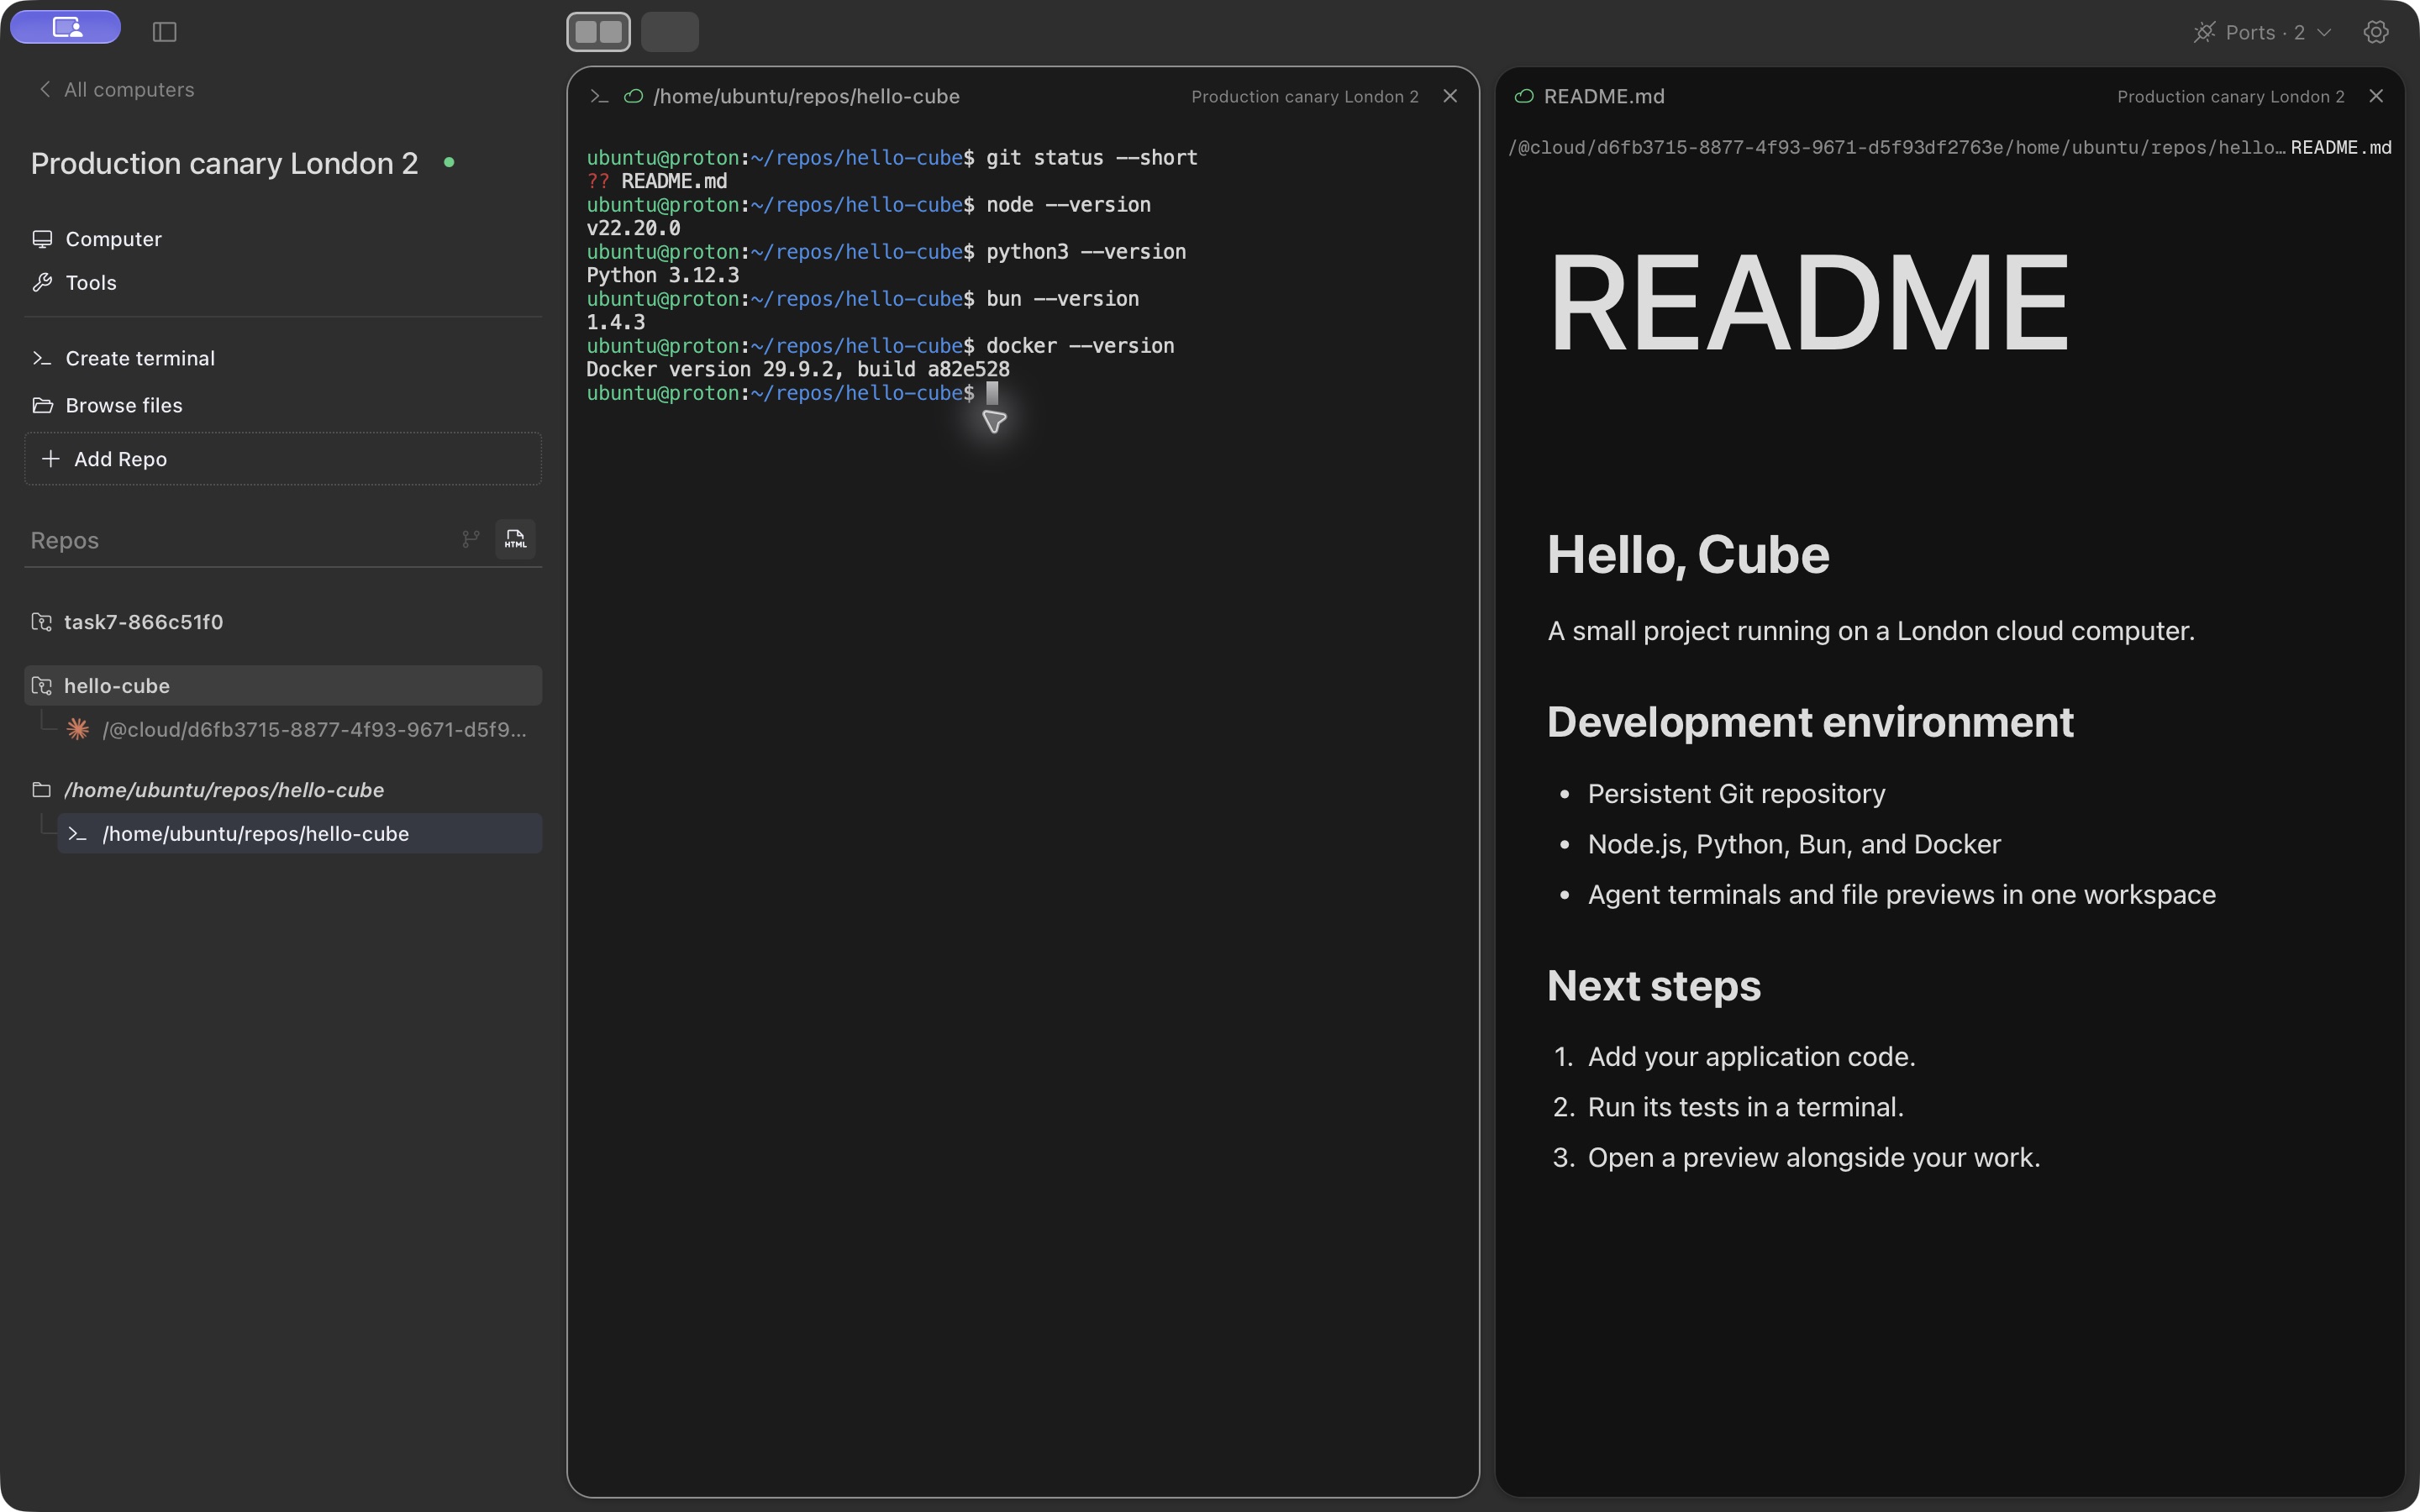
Task: Click the Add Repo button
Action: tap(283, 459)
